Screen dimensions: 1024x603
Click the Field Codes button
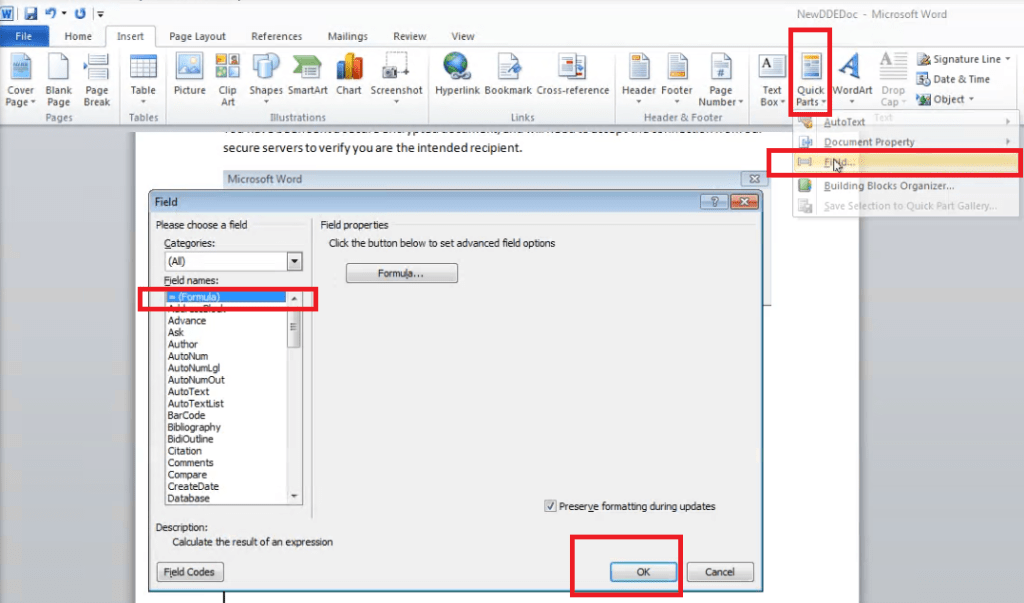[x=190, y=572]
